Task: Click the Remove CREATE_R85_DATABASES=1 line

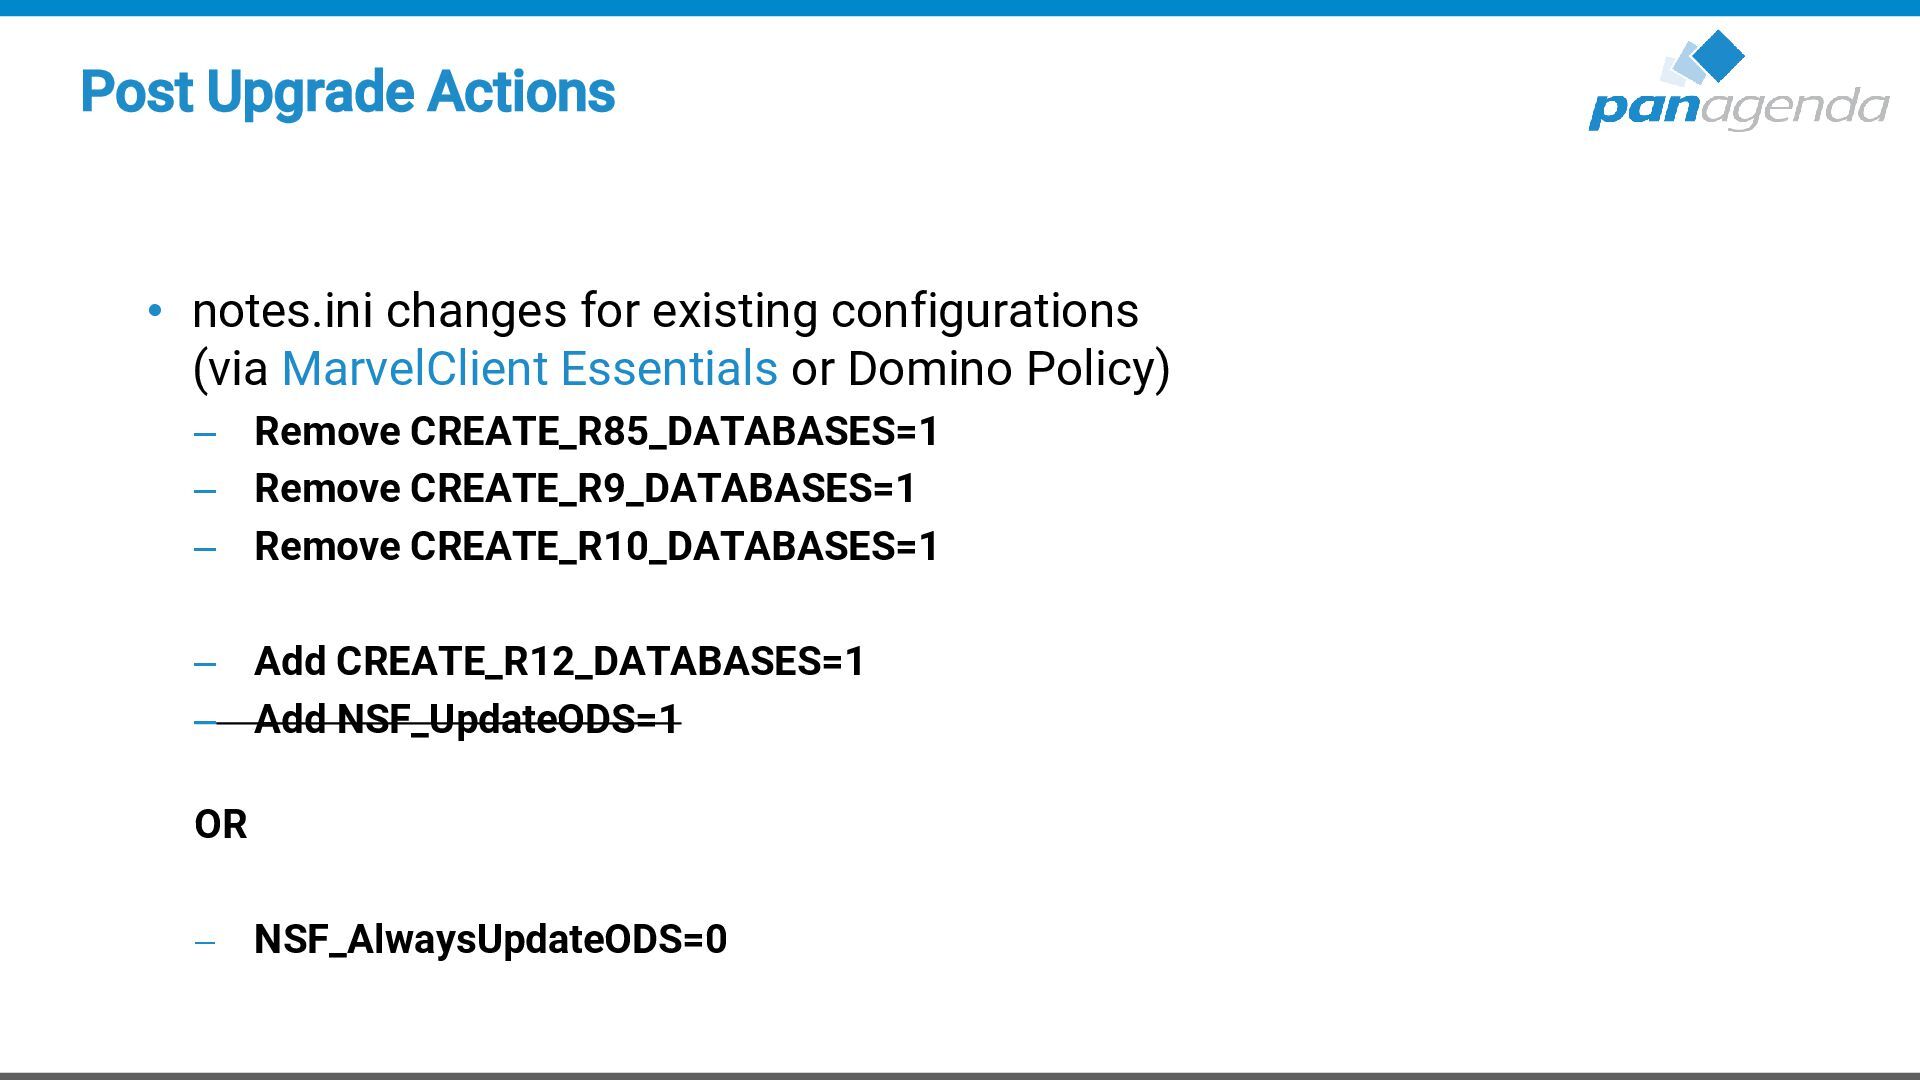Action: (596, 431)
